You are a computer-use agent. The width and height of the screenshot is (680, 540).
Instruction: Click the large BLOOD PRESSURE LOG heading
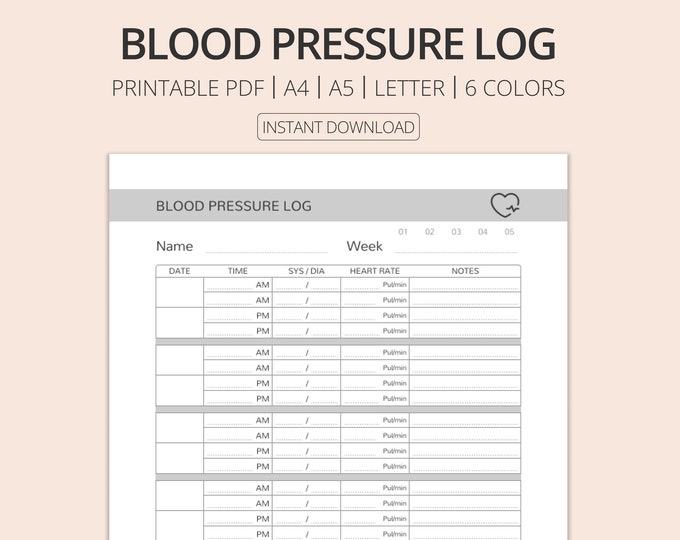click(x=338, y=44)
